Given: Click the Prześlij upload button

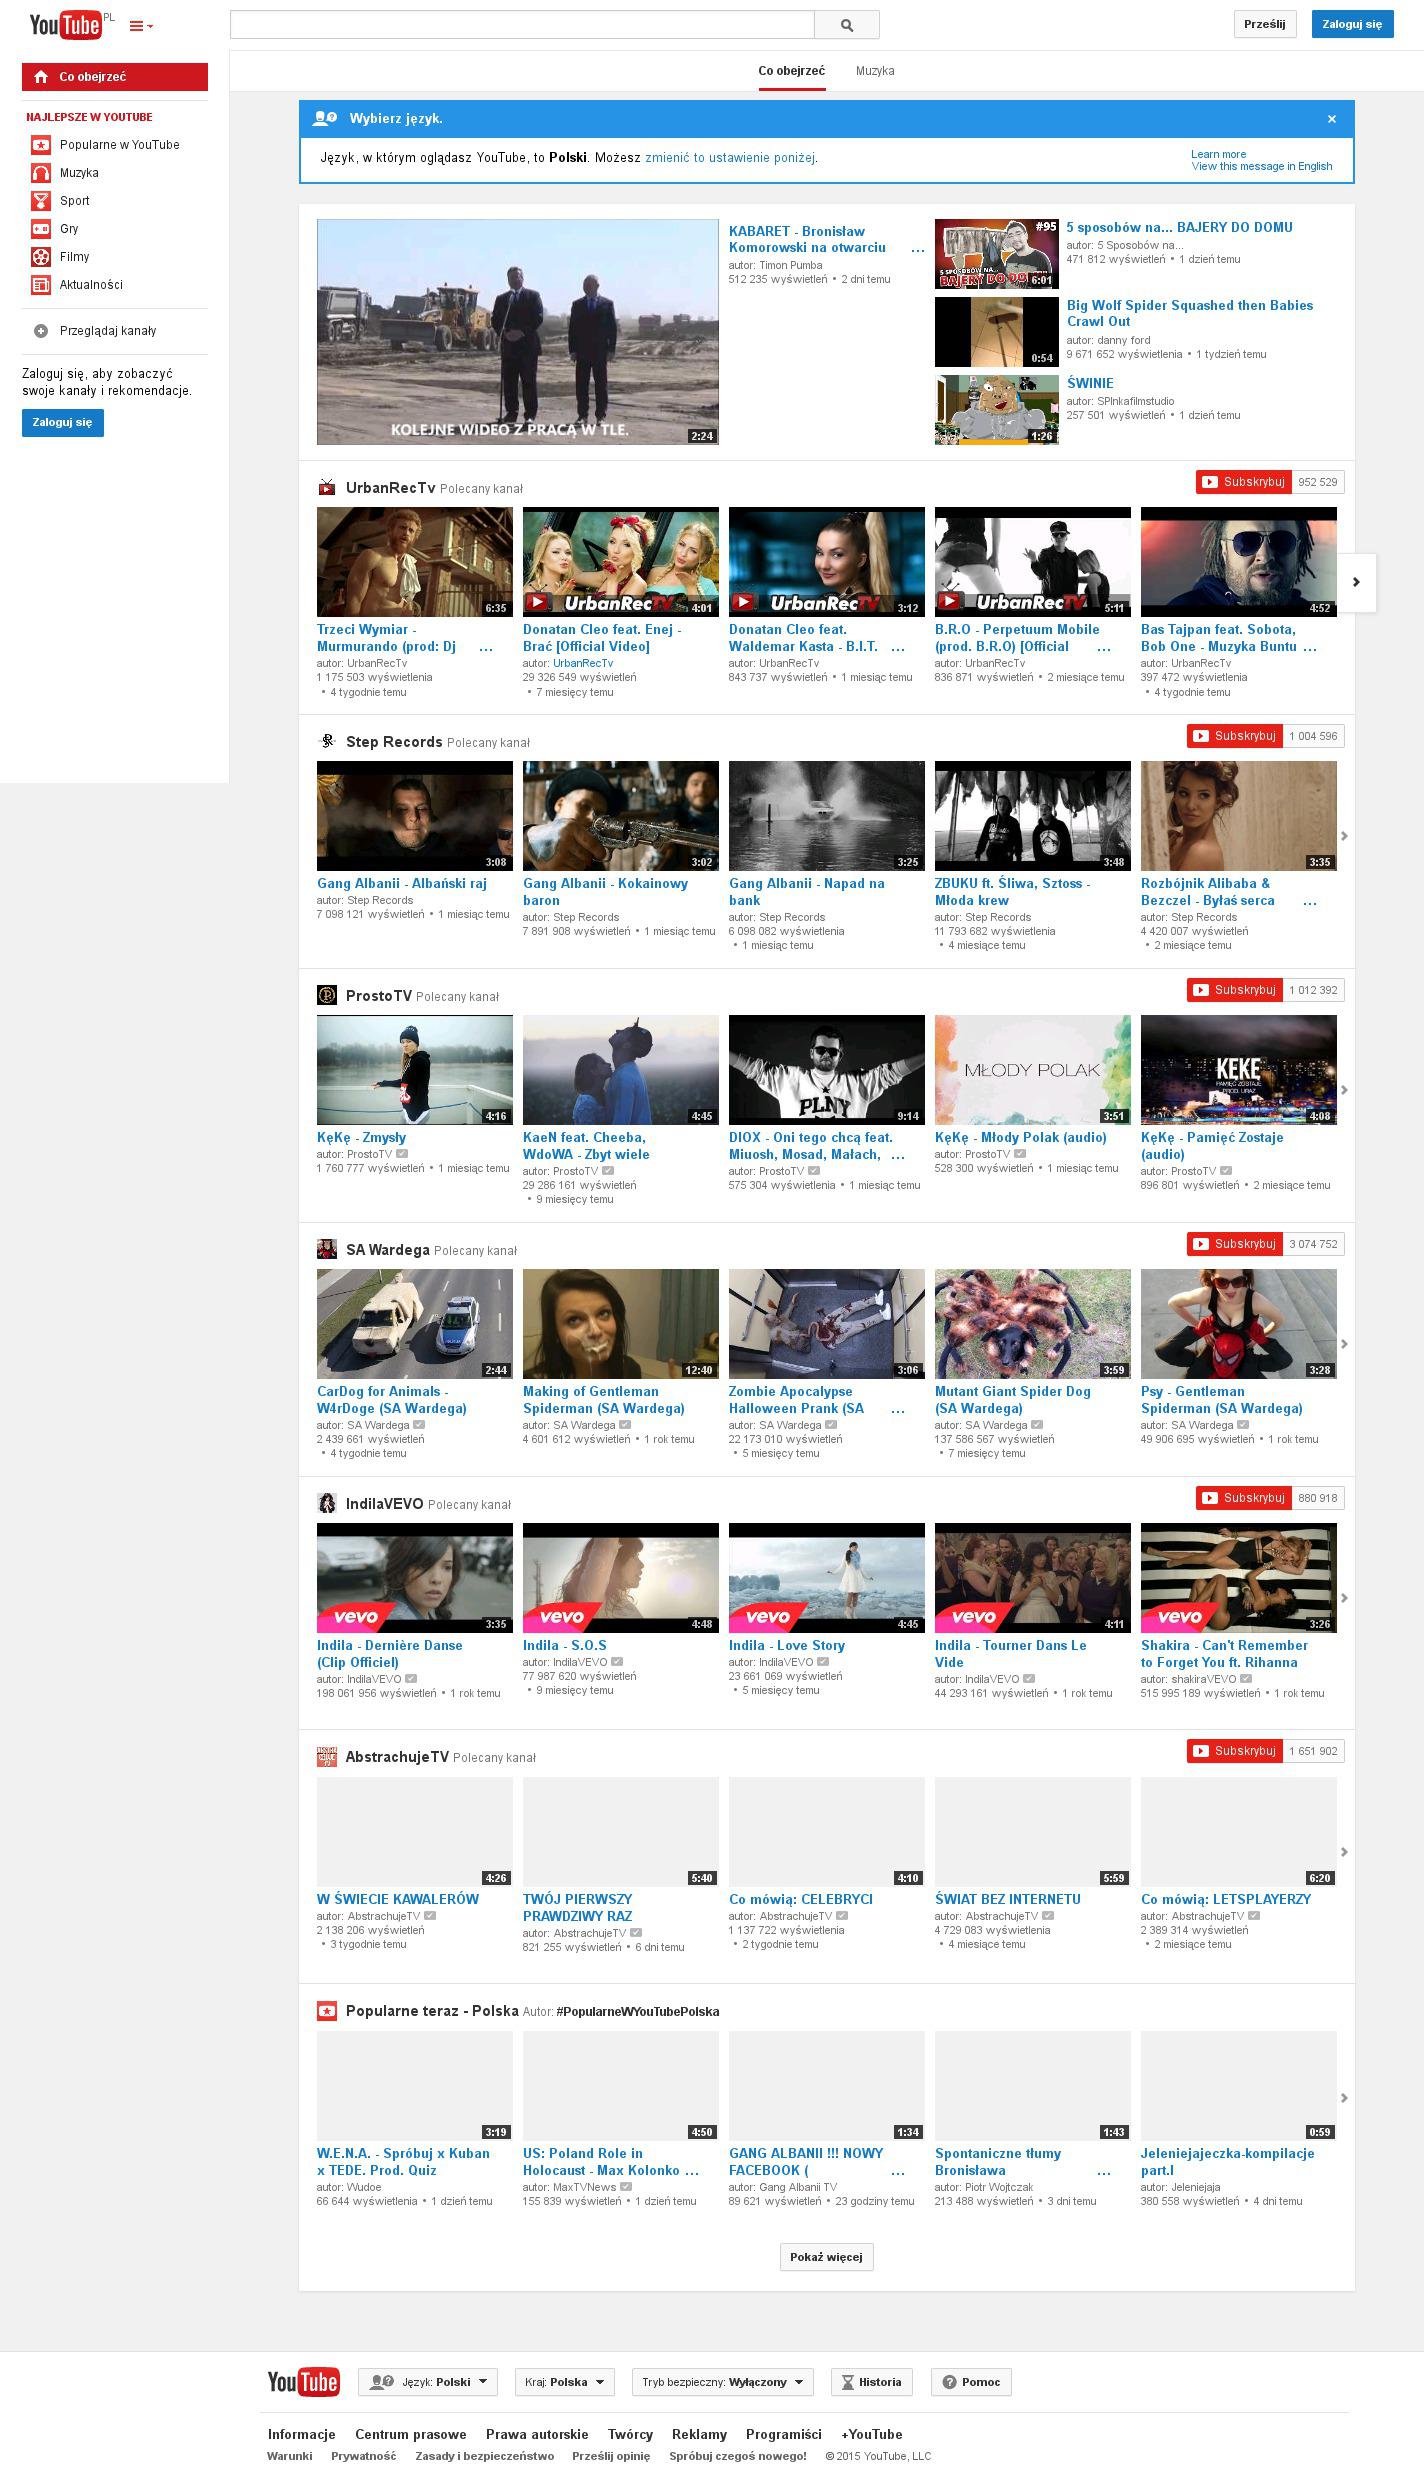Looking at the screenshot, I should tap(1265, 24).
